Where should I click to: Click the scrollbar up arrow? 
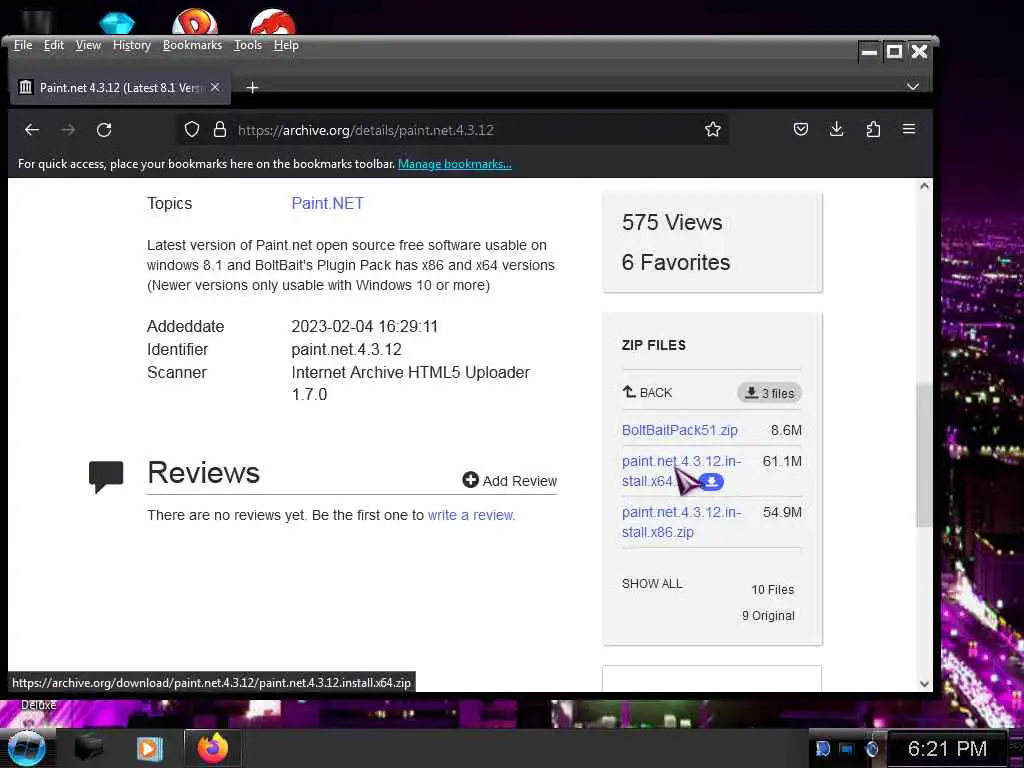pyautogui.click(x=923, y=186)
